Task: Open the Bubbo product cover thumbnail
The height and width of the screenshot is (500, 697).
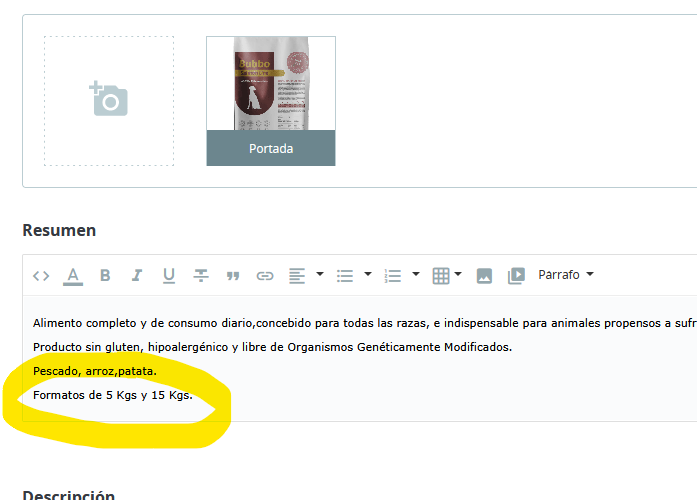Action: click(271, 84)
